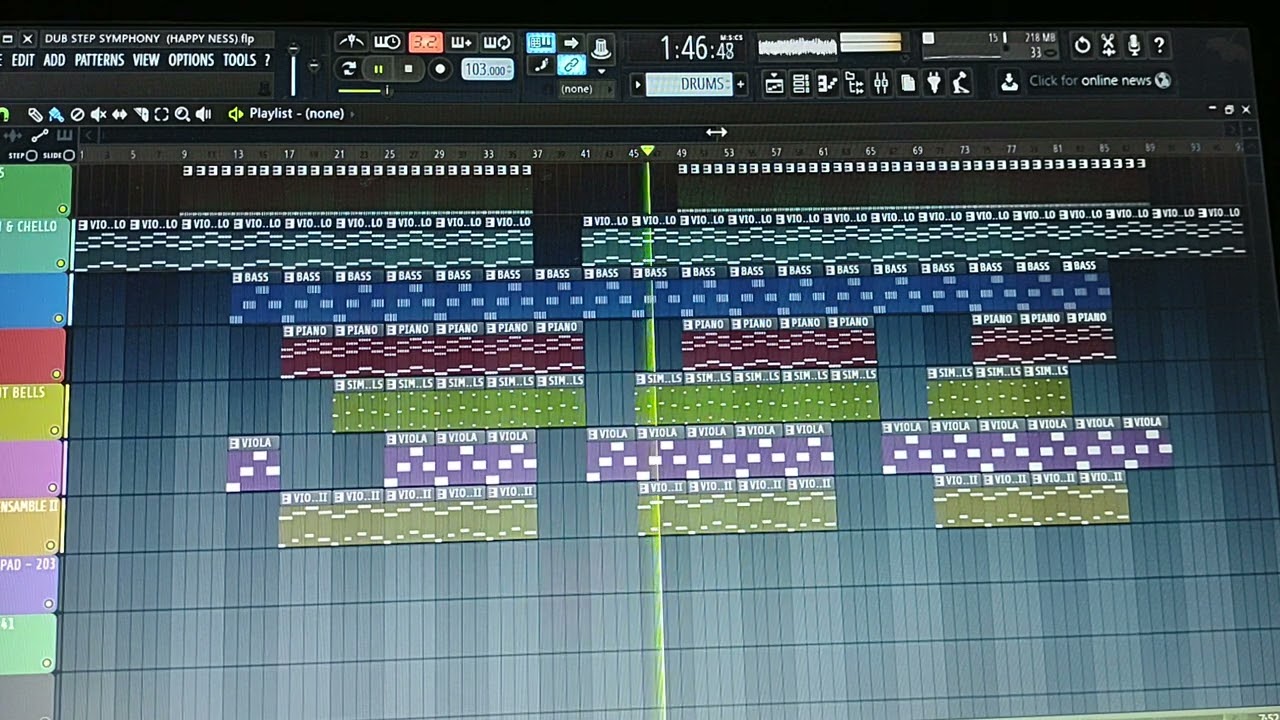
Task: Toggle the 3.2 recording countdown
Action: pos(425,42)
